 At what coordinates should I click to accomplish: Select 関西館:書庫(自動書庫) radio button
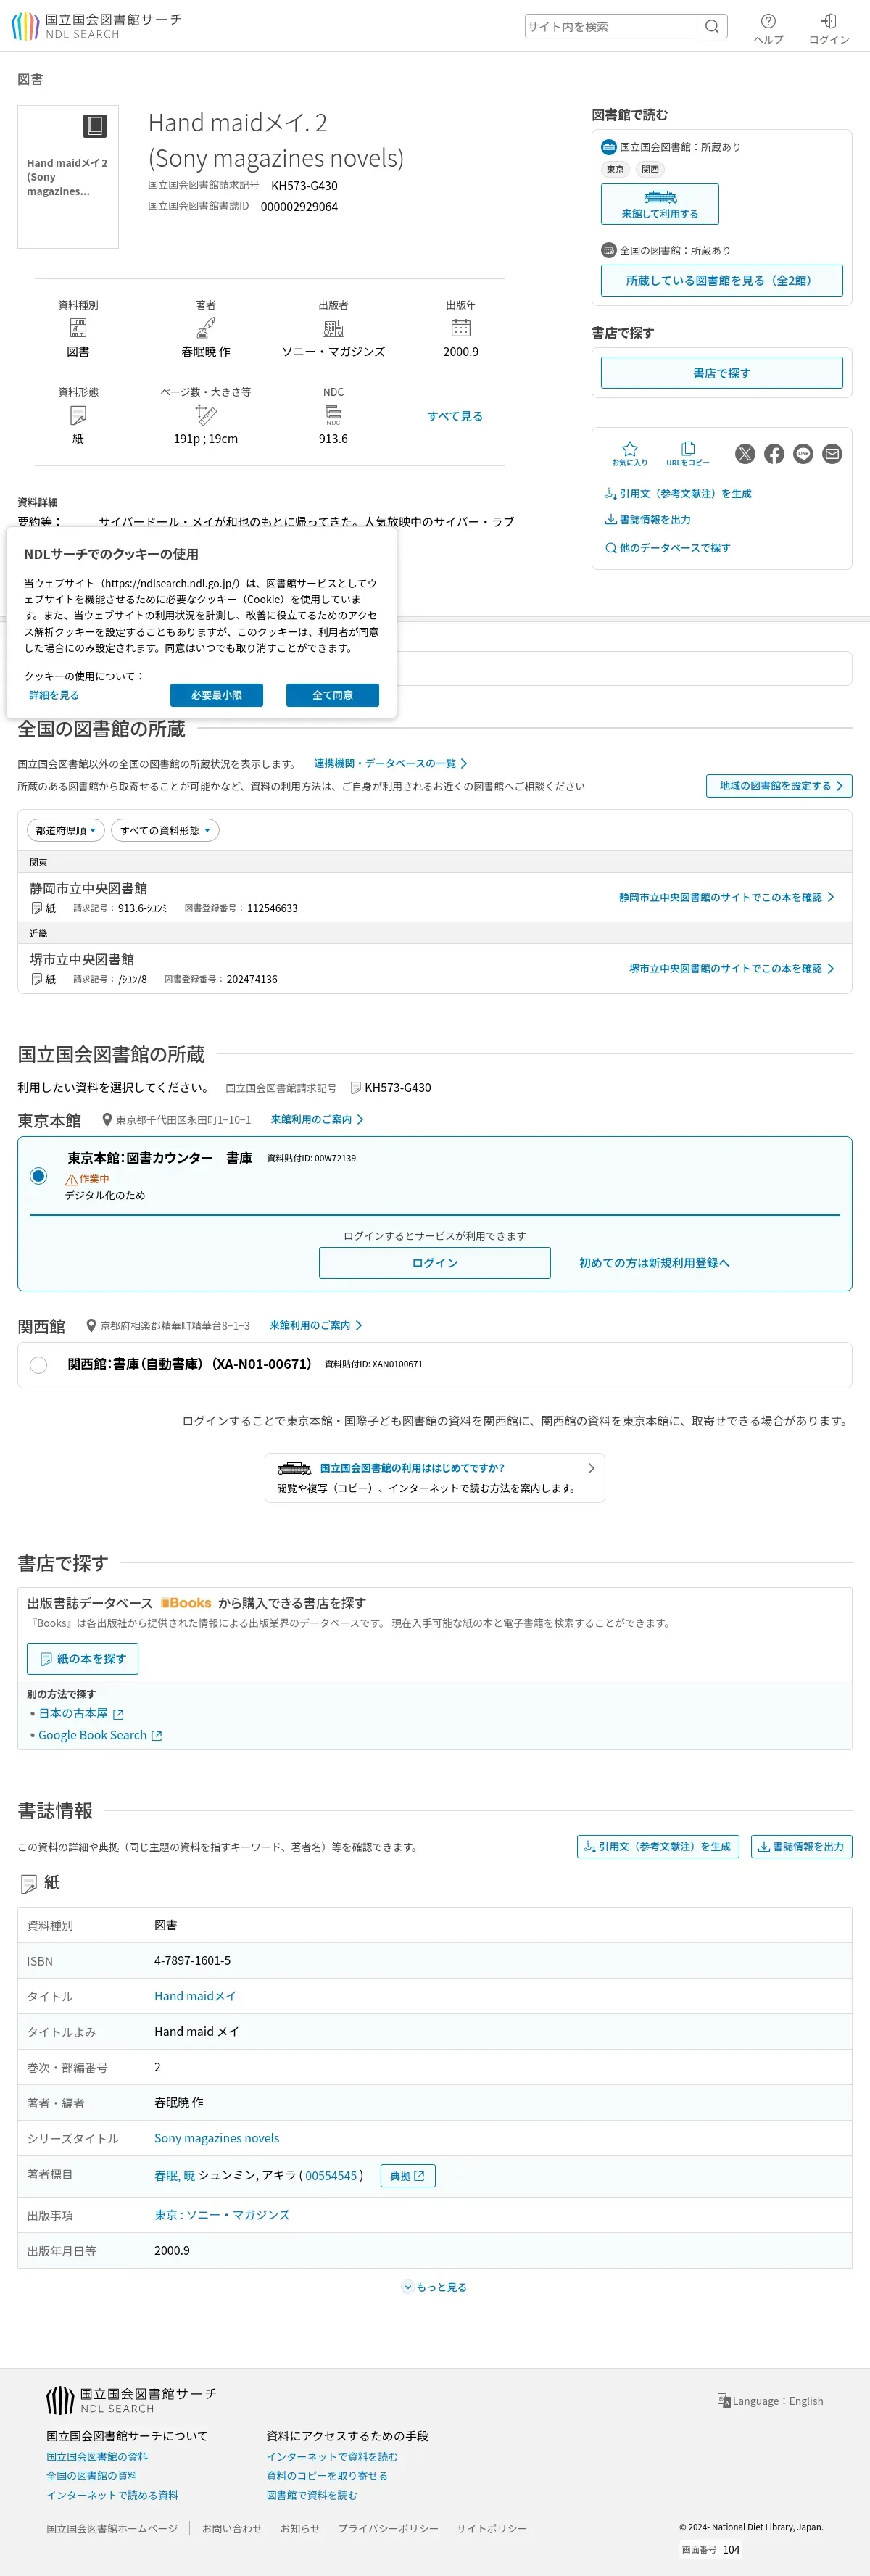click(38, 1365)
